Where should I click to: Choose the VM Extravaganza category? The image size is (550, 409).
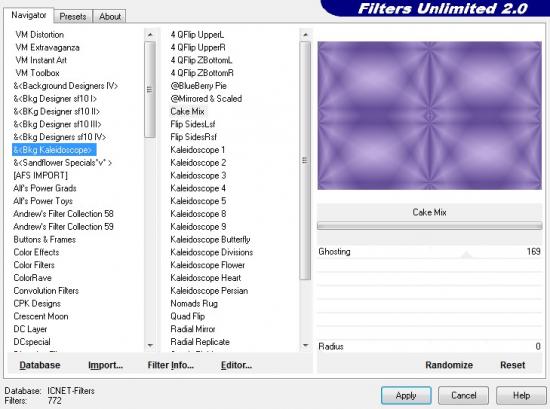click(x=47, y=47)
